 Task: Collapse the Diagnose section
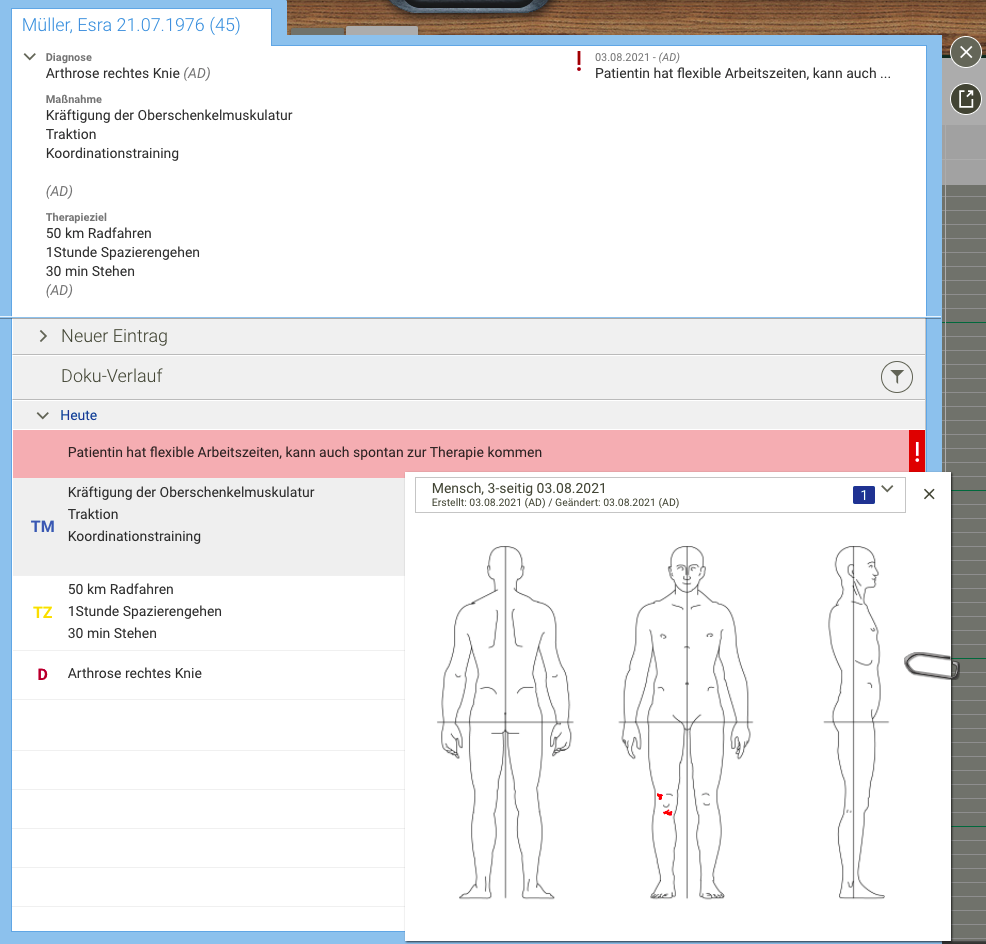tap(30, 56)
